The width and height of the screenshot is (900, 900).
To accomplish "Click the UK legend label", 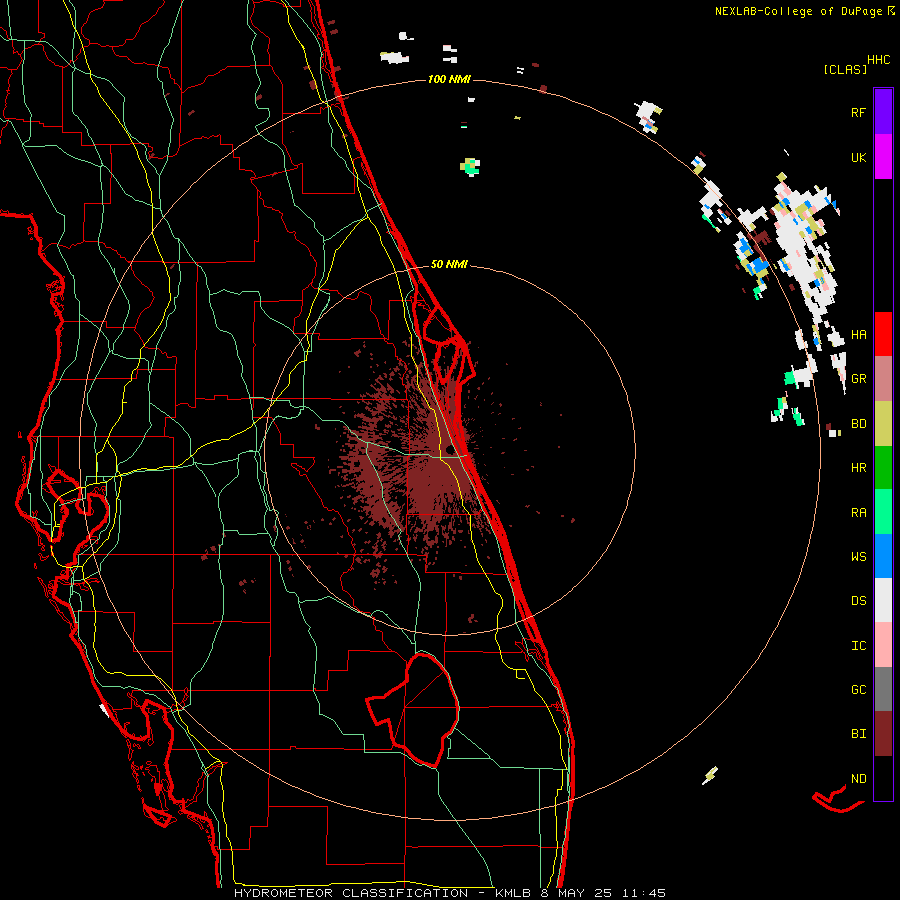I will (x=858, y=157).
